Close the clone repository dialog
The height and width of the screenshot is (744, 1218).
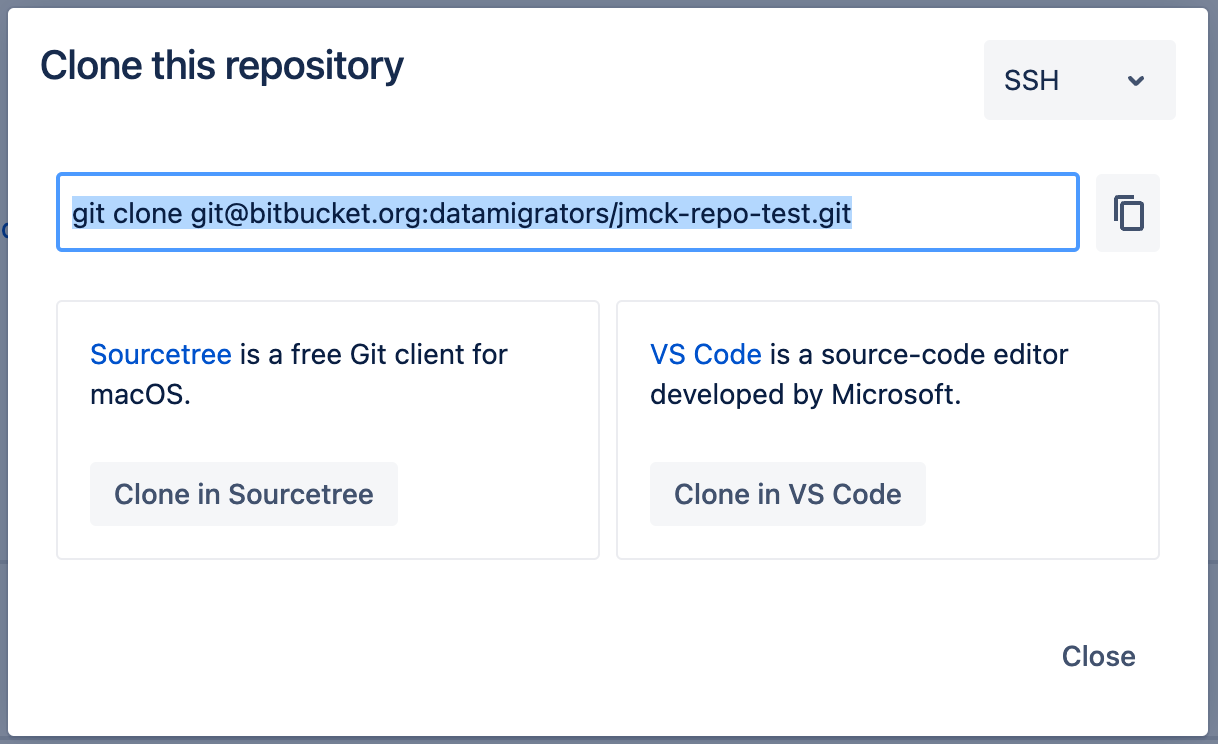(1098, 656)
